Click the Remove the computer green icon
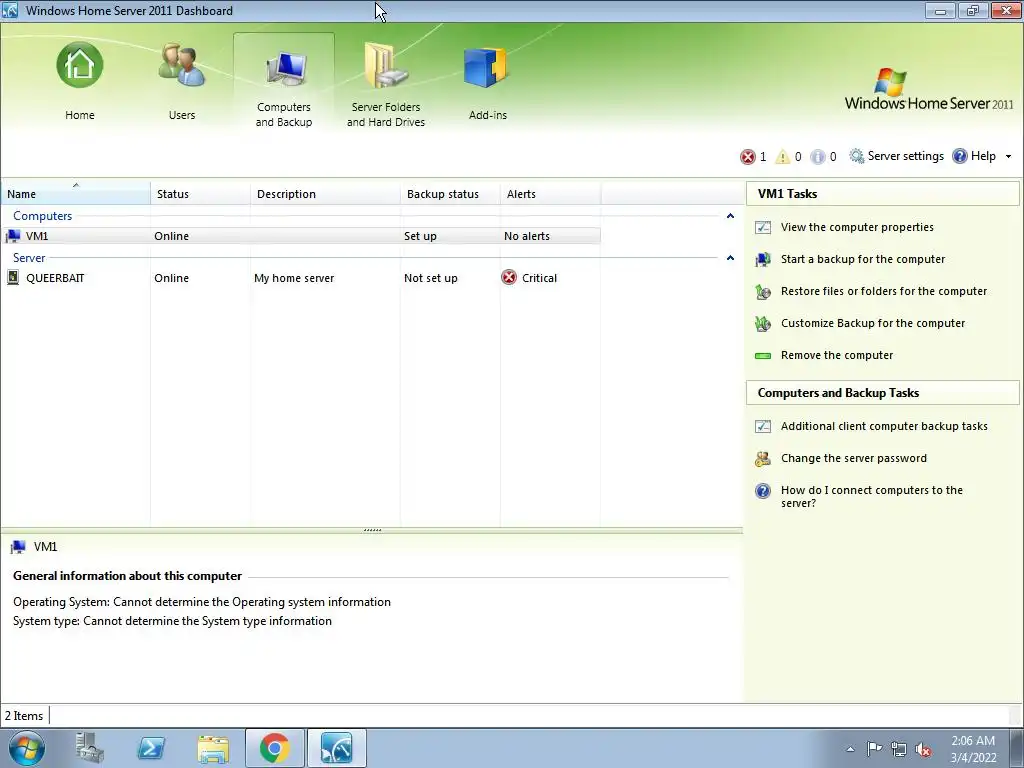Viewport: 1024px width, 768px height. (x=763, y=356)
